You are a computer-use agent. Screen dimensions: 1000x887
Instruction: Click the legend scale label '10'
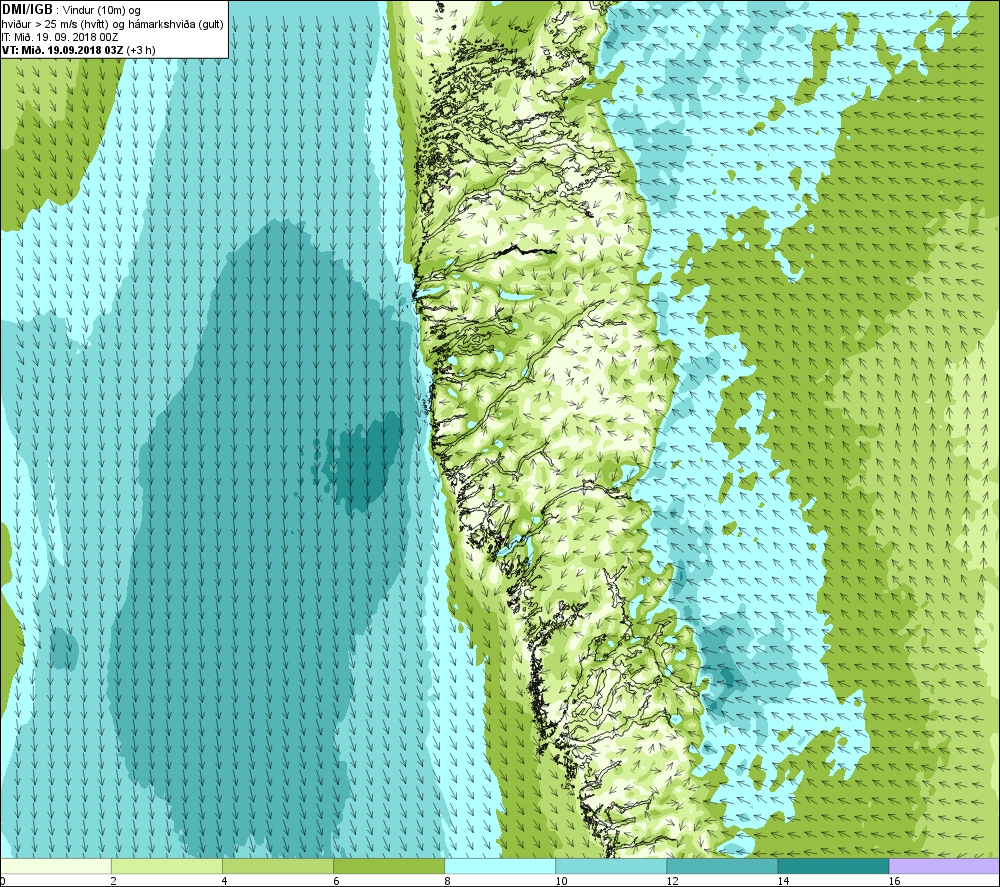[x=561, y=881]
